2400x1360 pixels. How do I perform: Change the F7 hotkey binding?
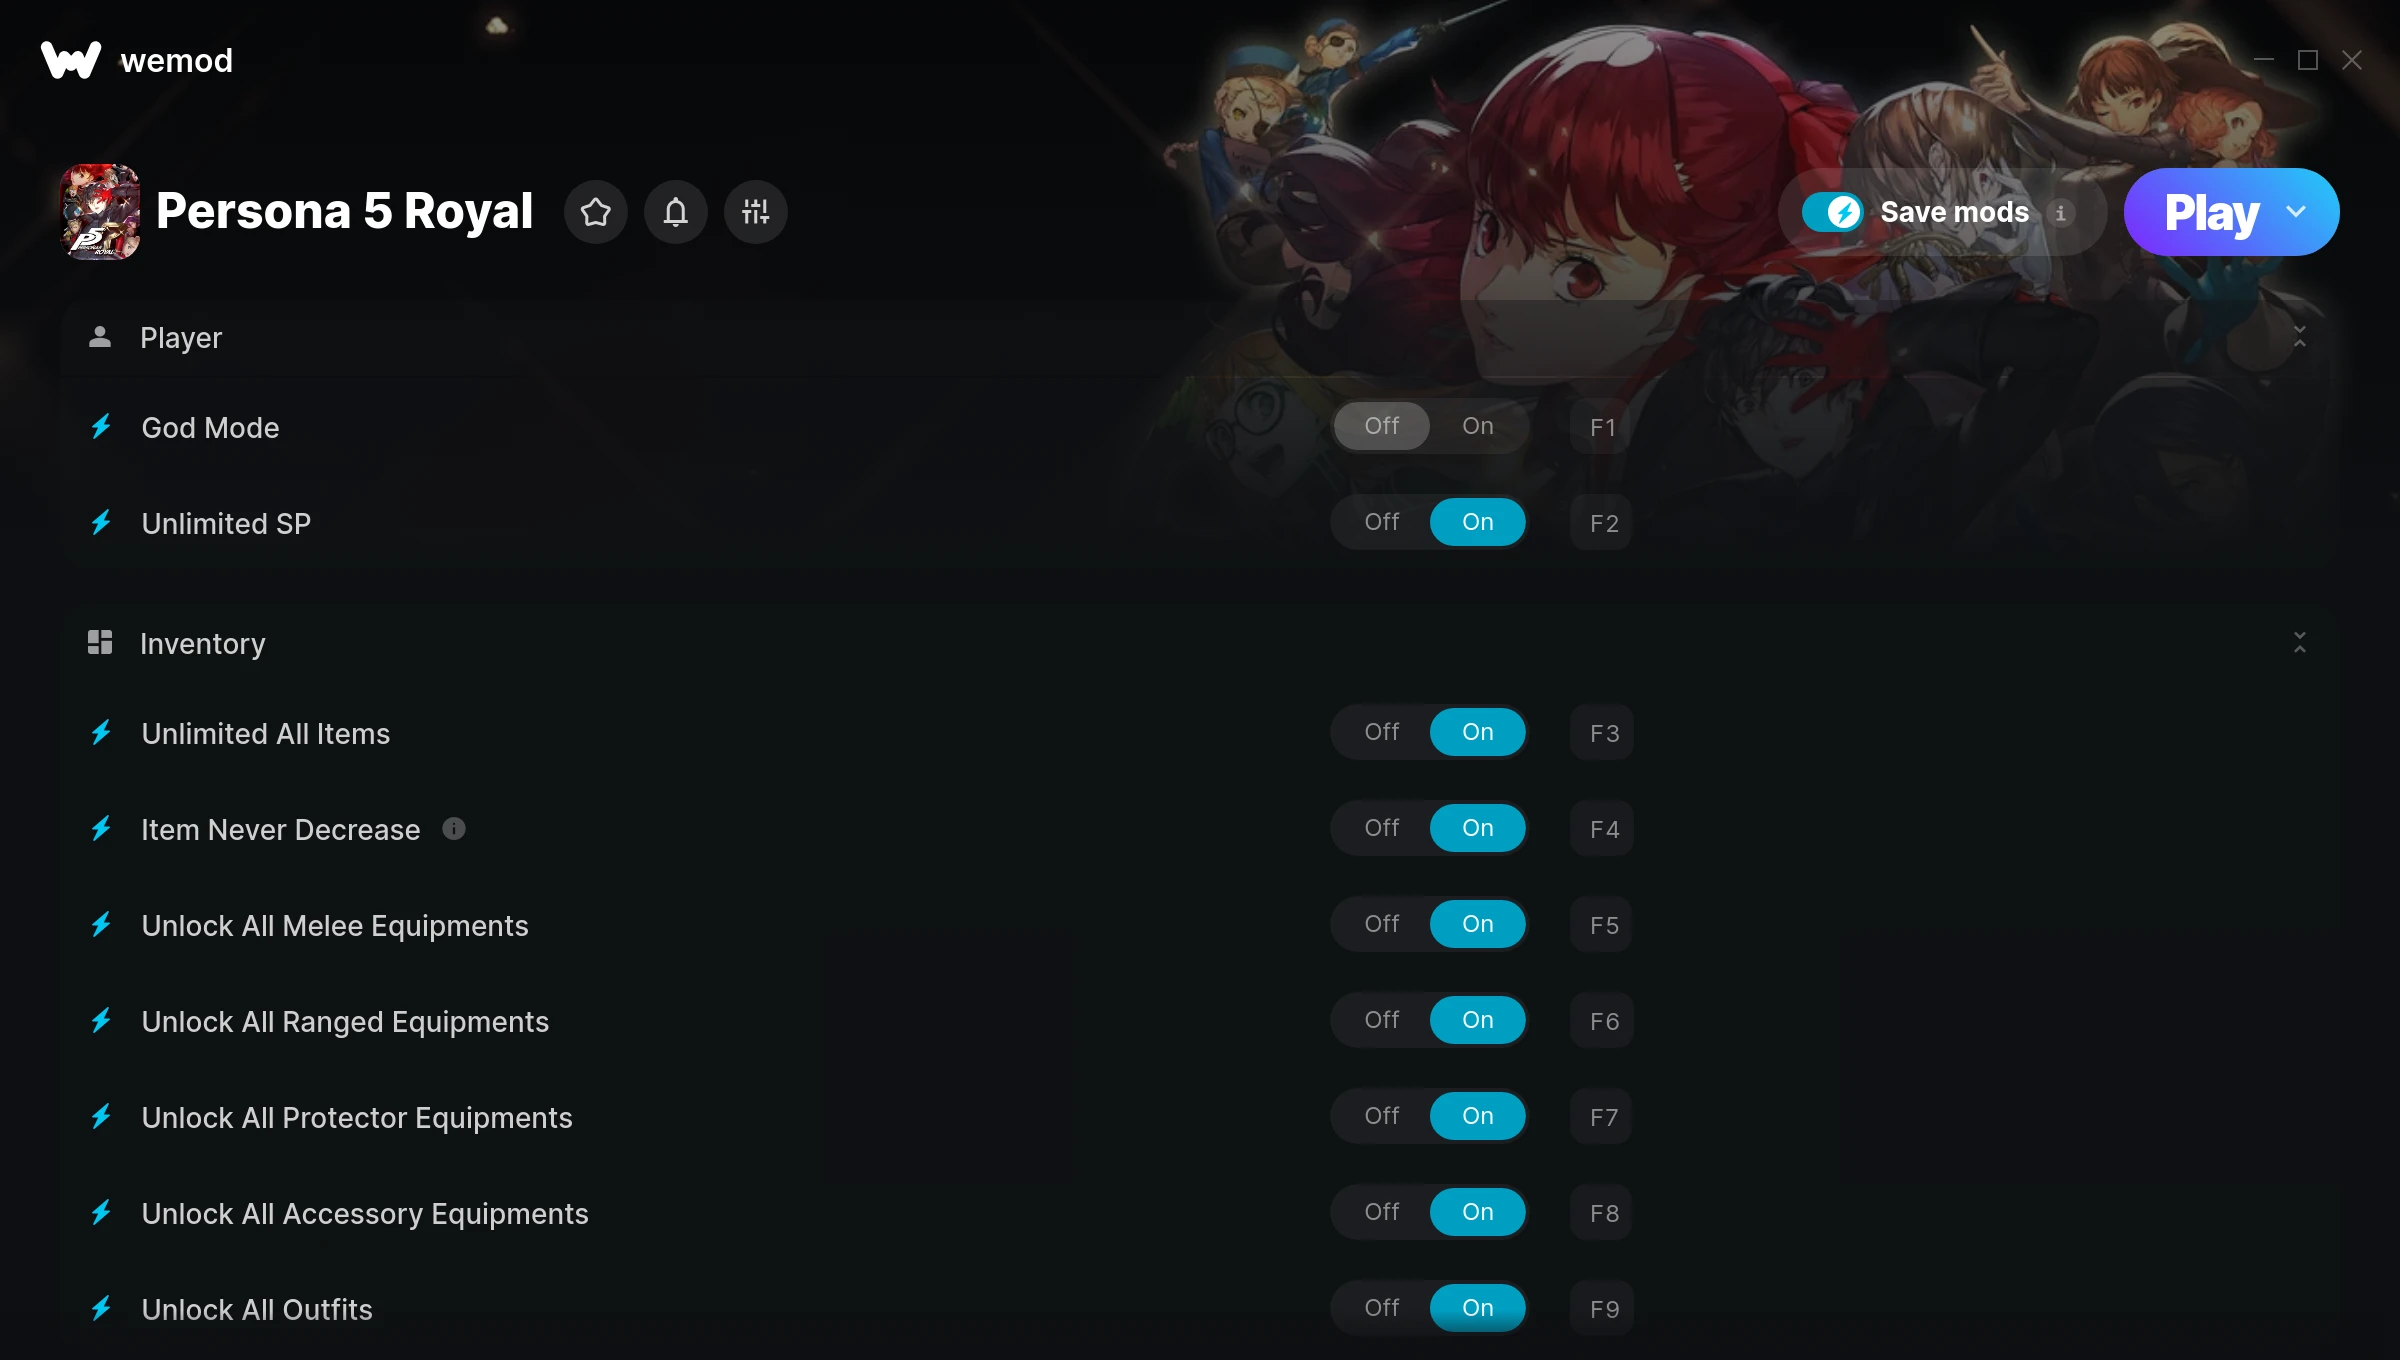[x=1603, y=1117]
